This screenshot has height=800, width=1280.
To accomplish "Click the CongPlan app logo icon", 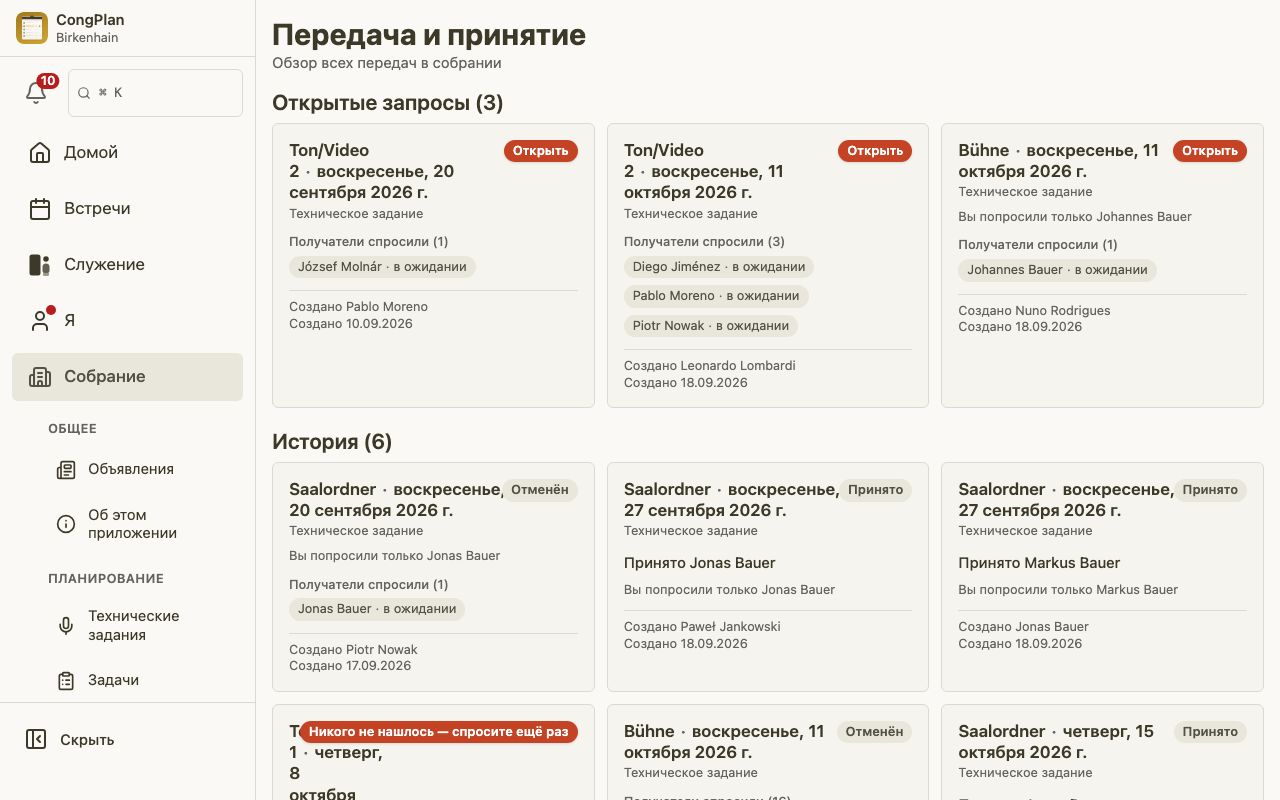I will [x=32, y=28].
